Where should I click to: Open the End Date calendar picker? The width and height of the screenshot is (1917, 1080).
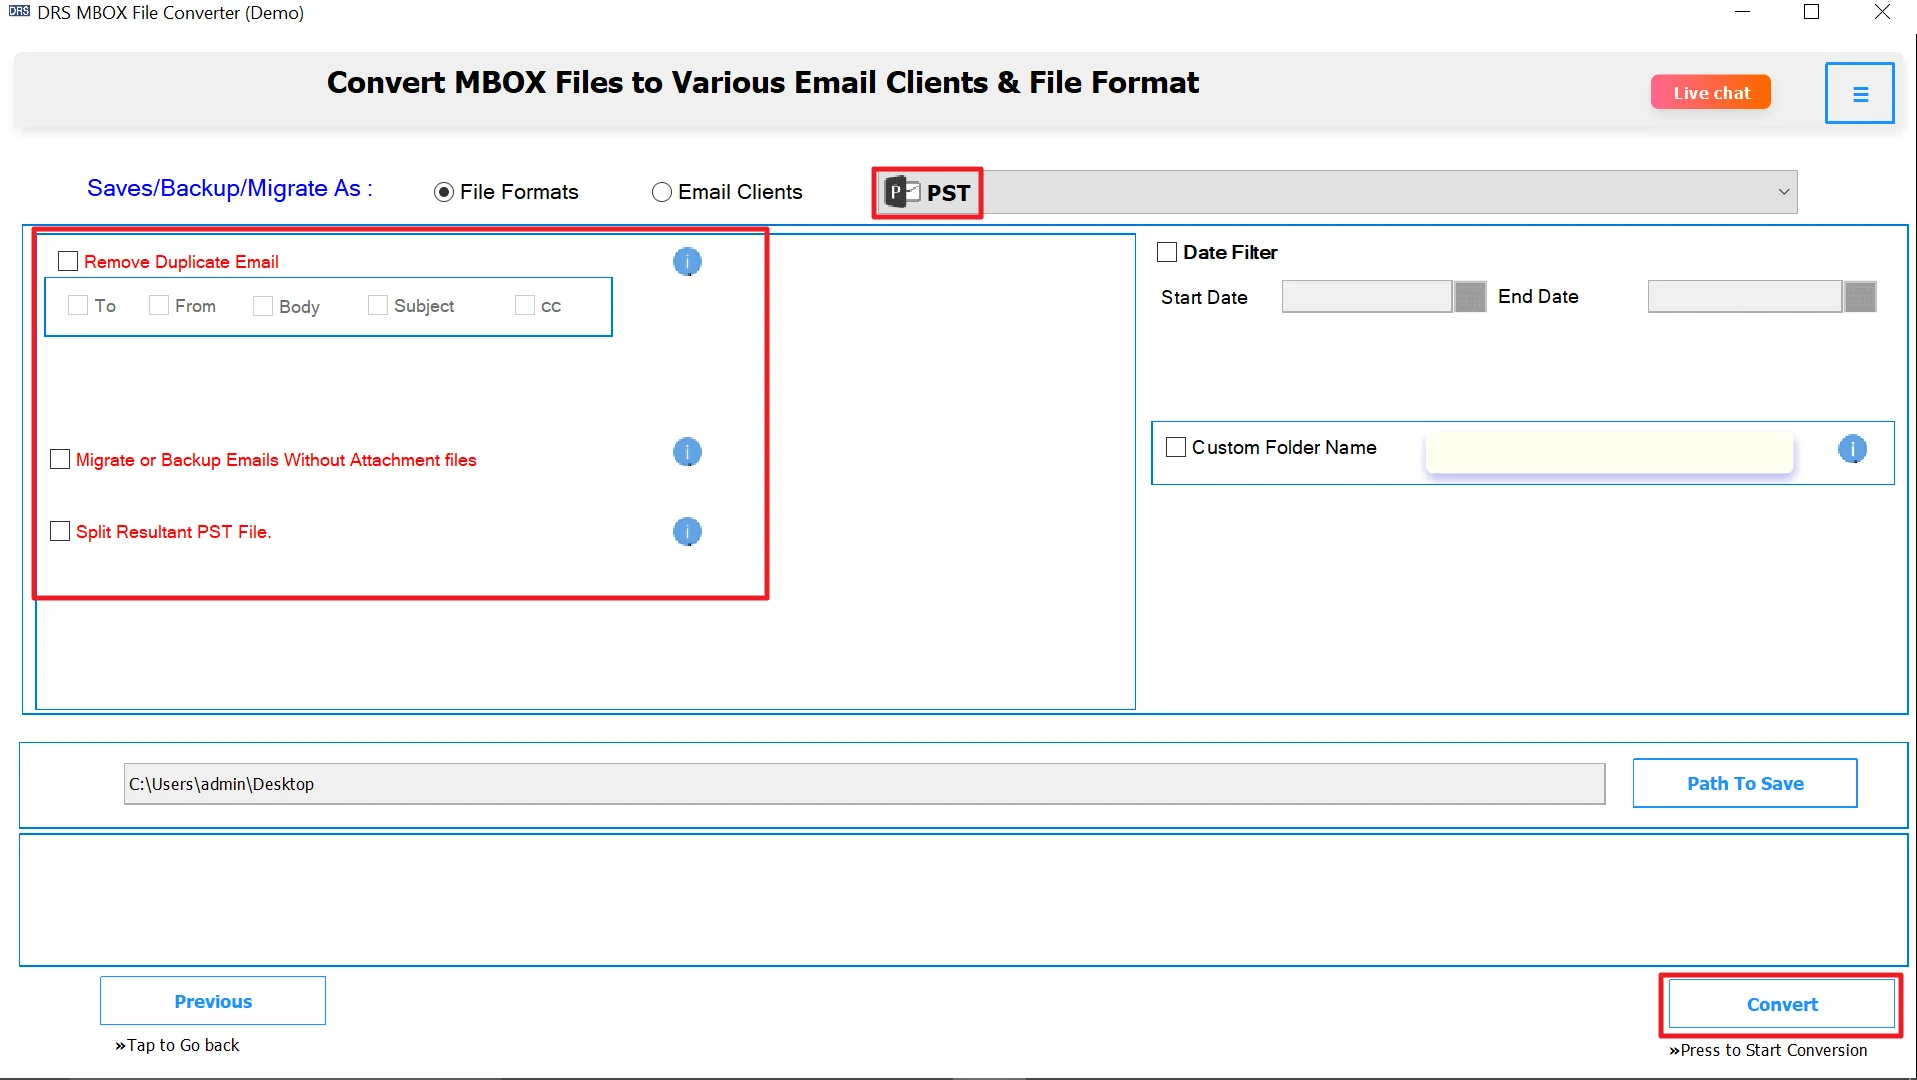[1859, 297]
